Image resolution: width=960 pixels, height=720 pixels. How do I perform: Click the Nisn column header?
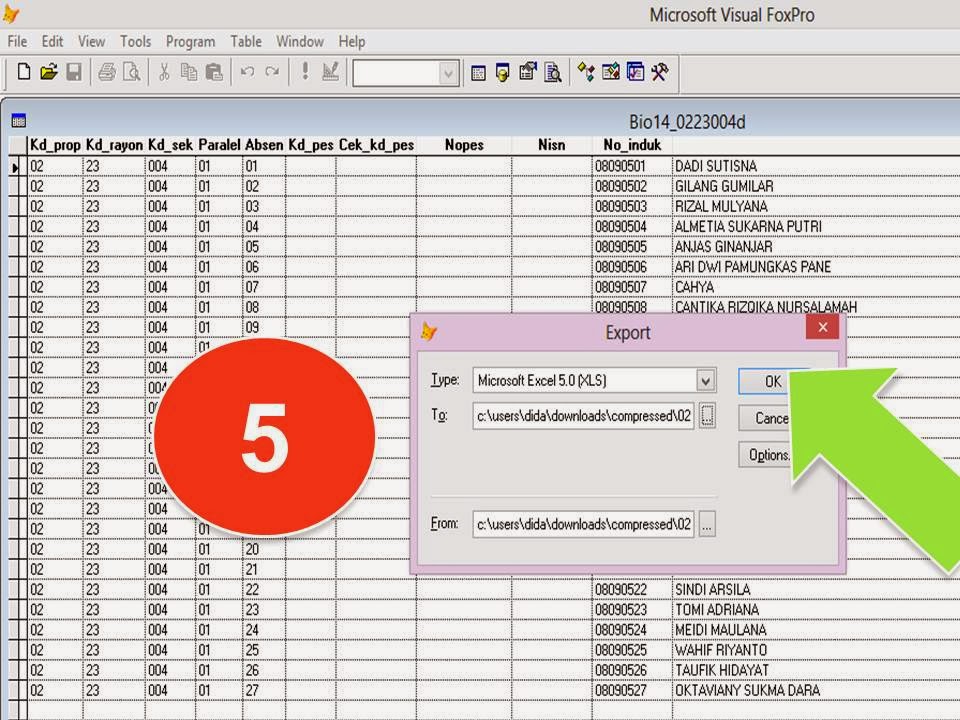pyautogui.click(x=552, y=145)
